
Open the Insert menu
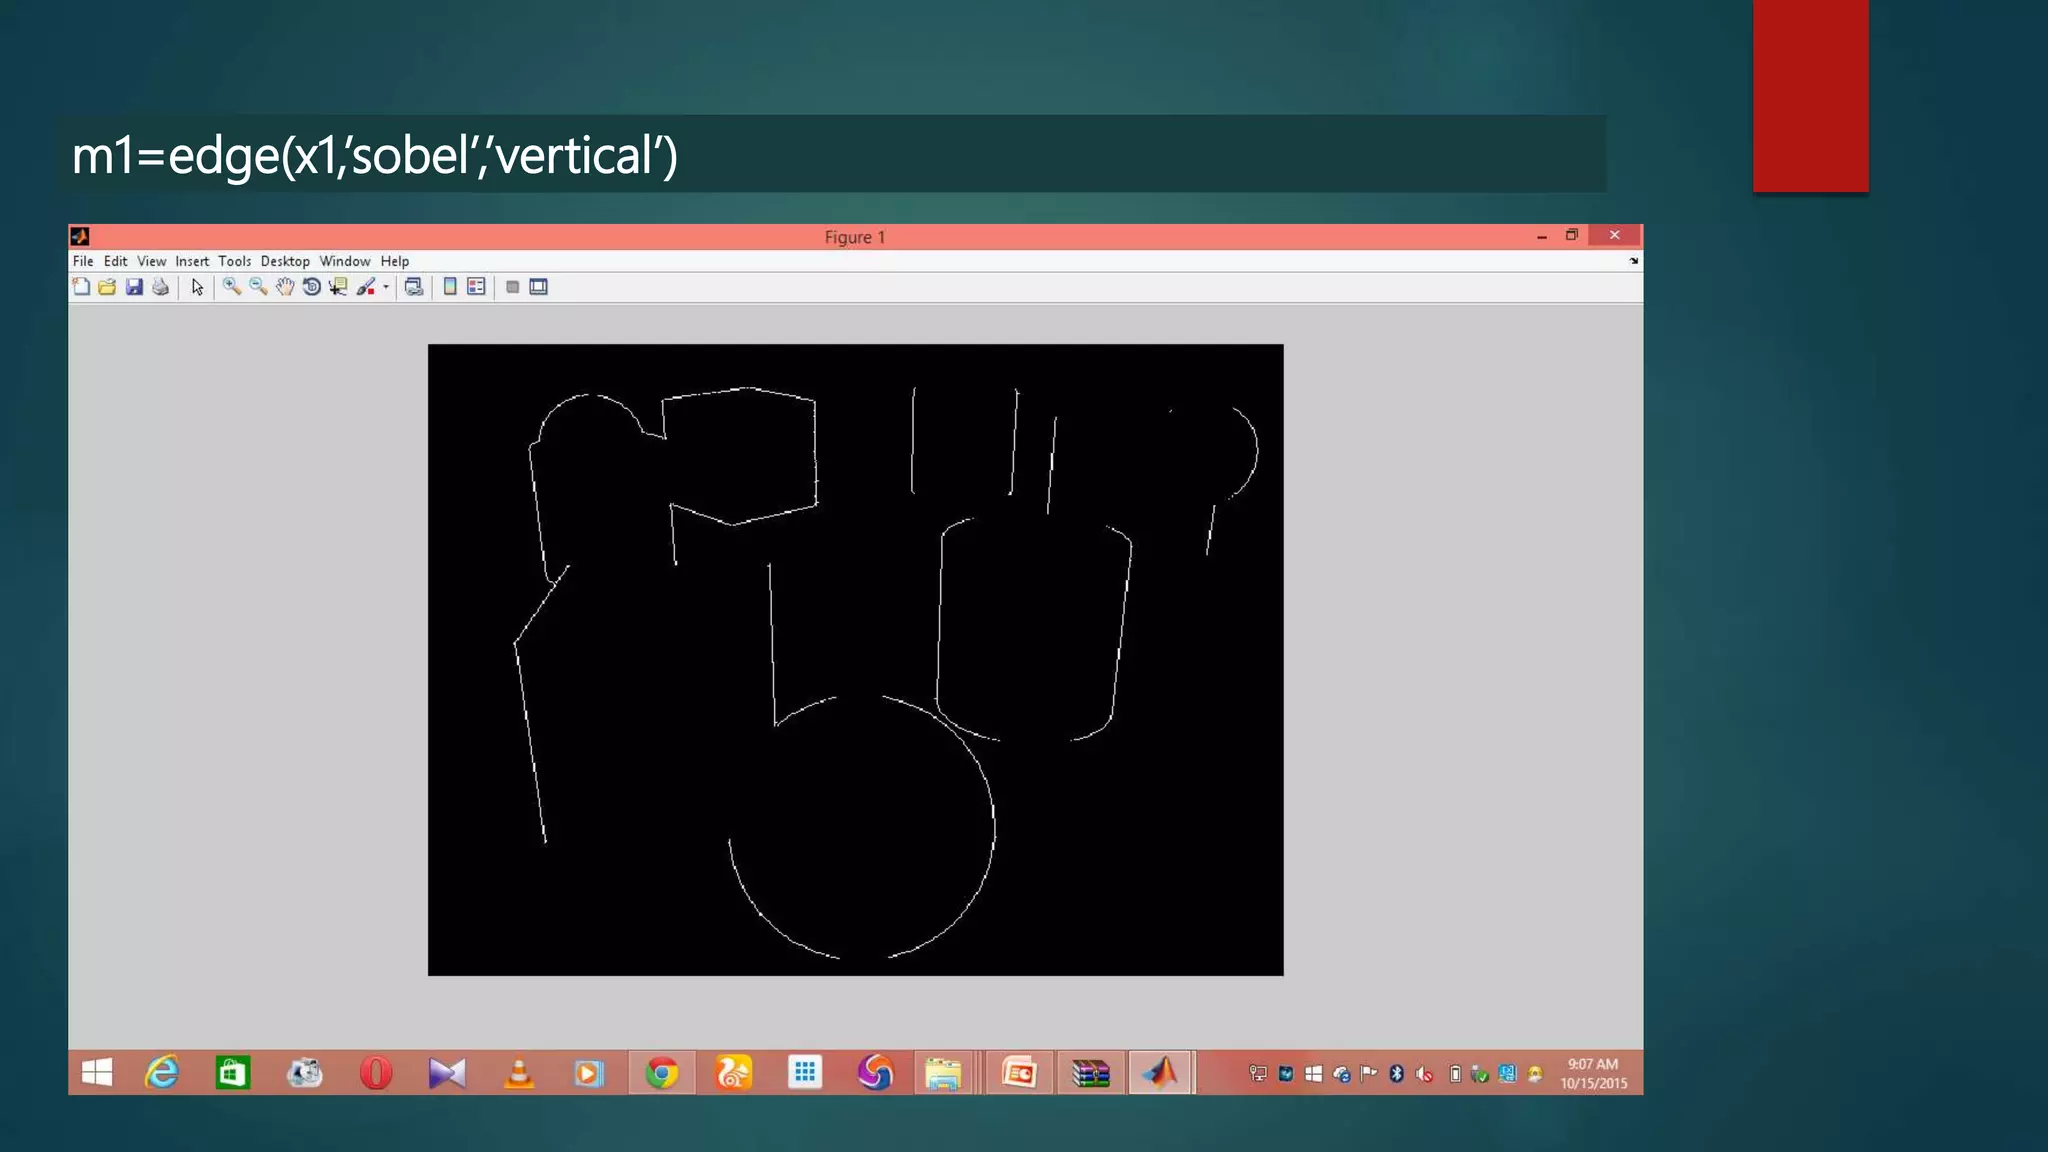point(192,261)
